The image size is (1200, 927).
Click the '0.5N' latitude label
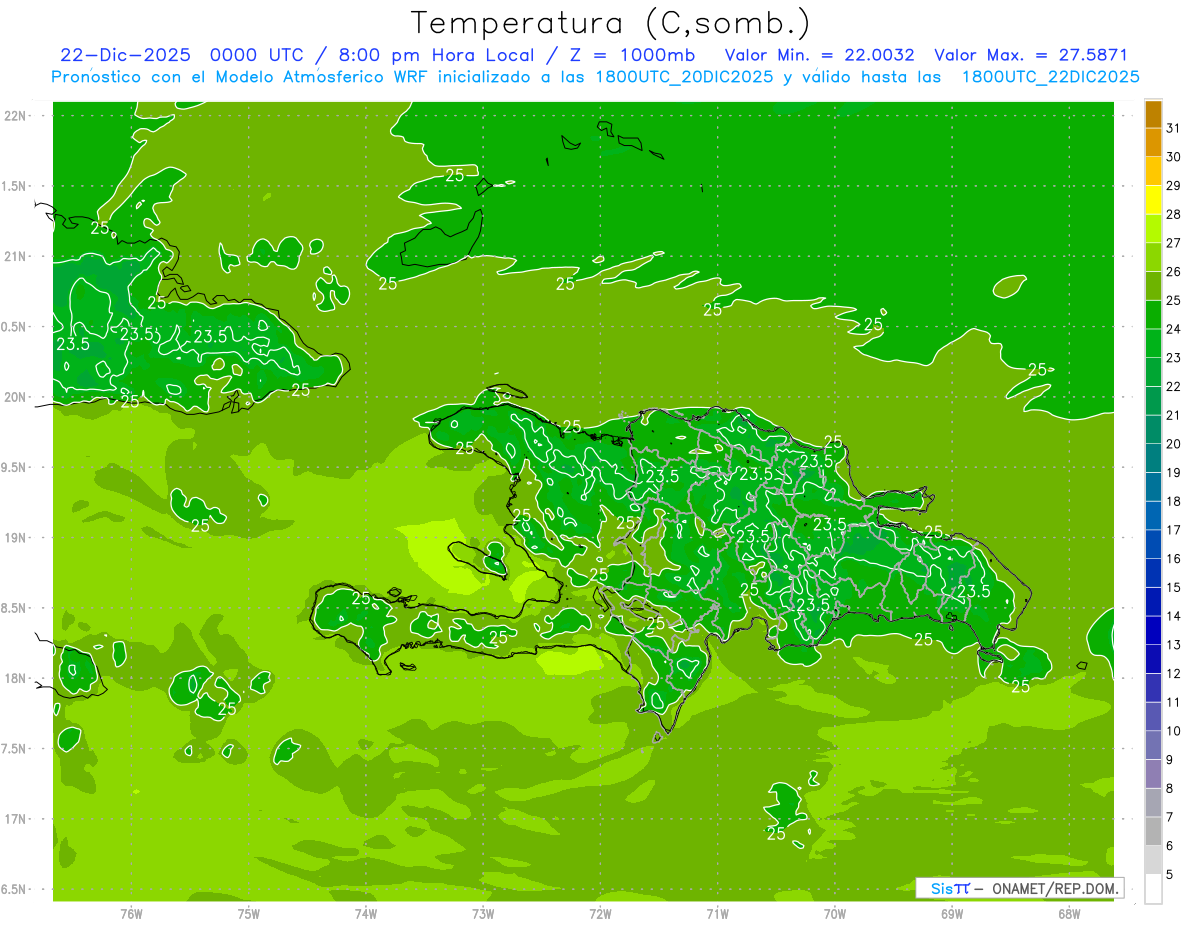coord(15,327)
